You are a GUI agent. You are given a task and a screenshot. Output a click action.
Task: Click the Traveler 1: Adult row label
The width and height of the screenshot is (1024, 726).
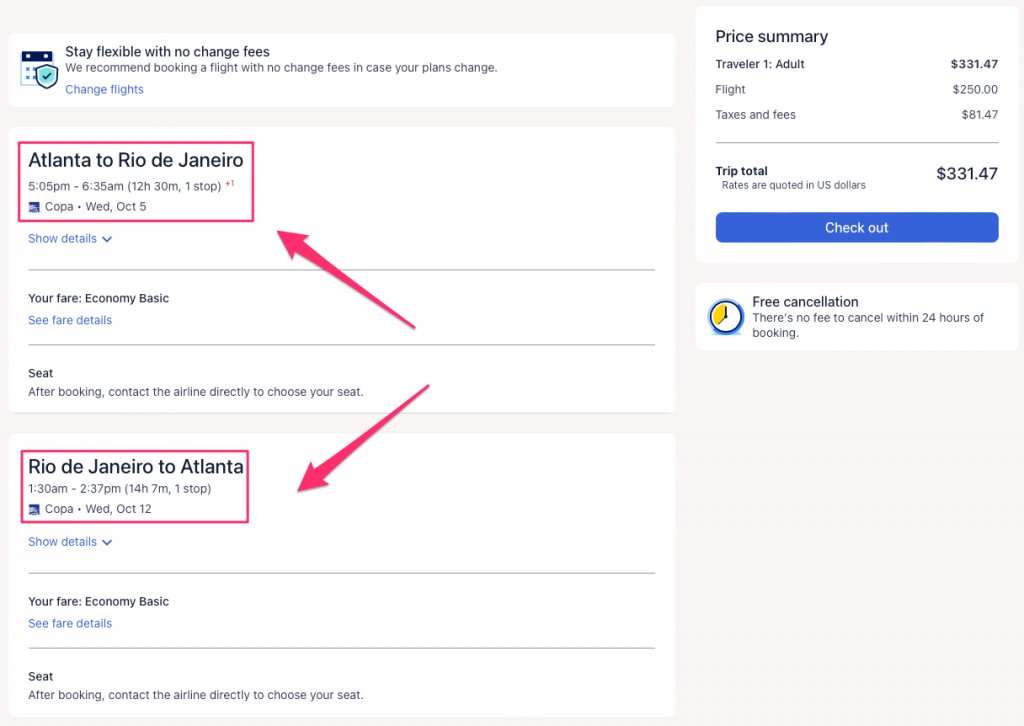pos(760,64)
